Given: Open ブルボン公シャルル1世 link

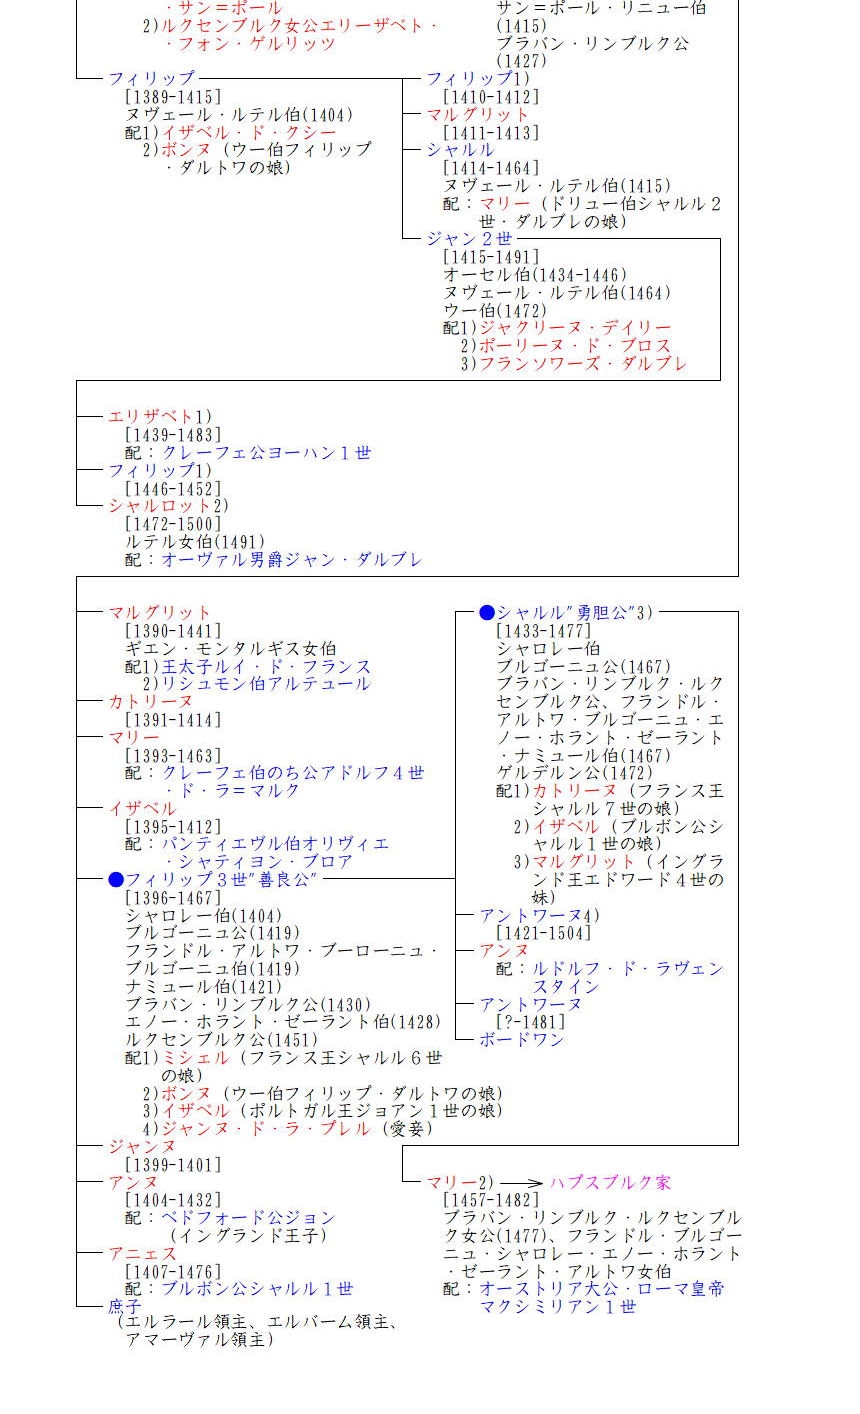Looking at the screenshot, I should click(x=257, y=1289).
